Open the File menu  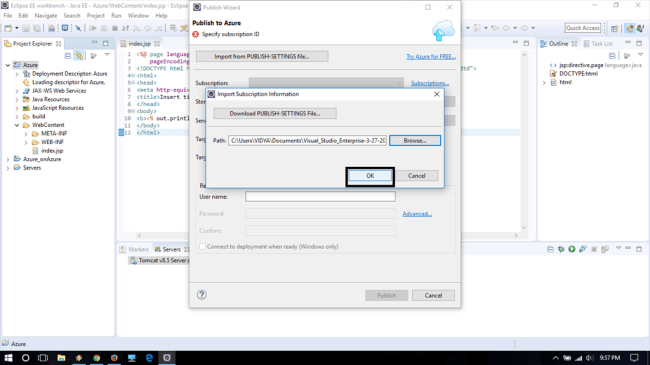pyautogui.click(x=7, y=15)
